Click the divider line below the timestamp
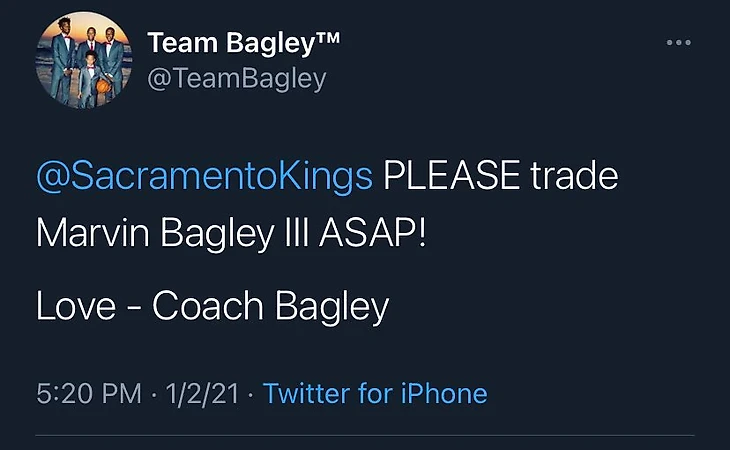 pyautogui.click(x=365, y=435)
